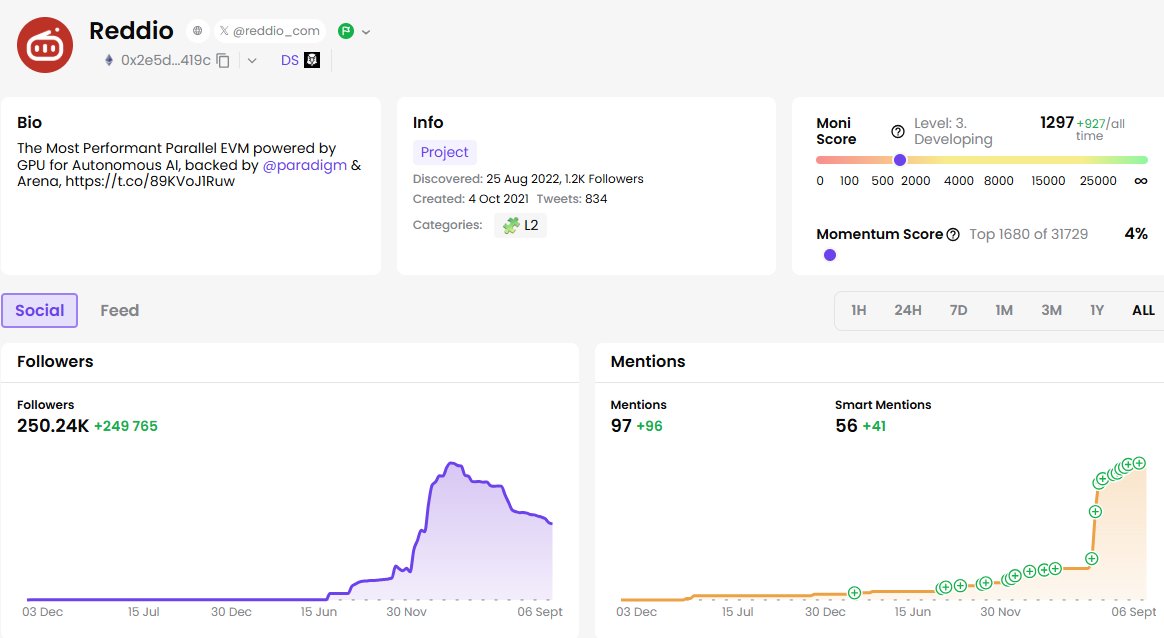The width and height of the screenshot is (1164, 638).
Task: Click the 4% momentum percentage
Action: pyautogui.click(x=1136, y=233)
